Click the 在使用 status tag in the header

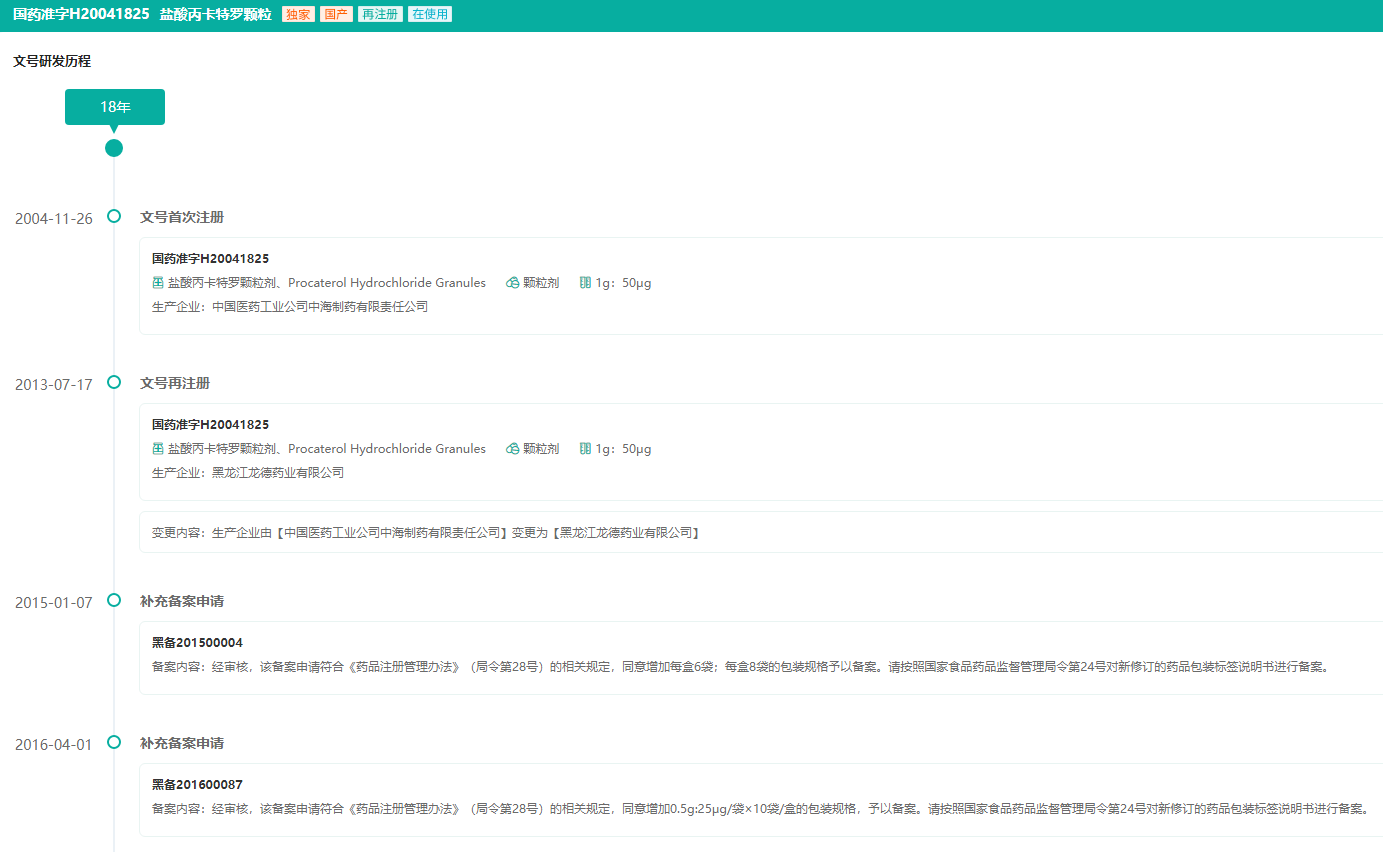point(430,14)
